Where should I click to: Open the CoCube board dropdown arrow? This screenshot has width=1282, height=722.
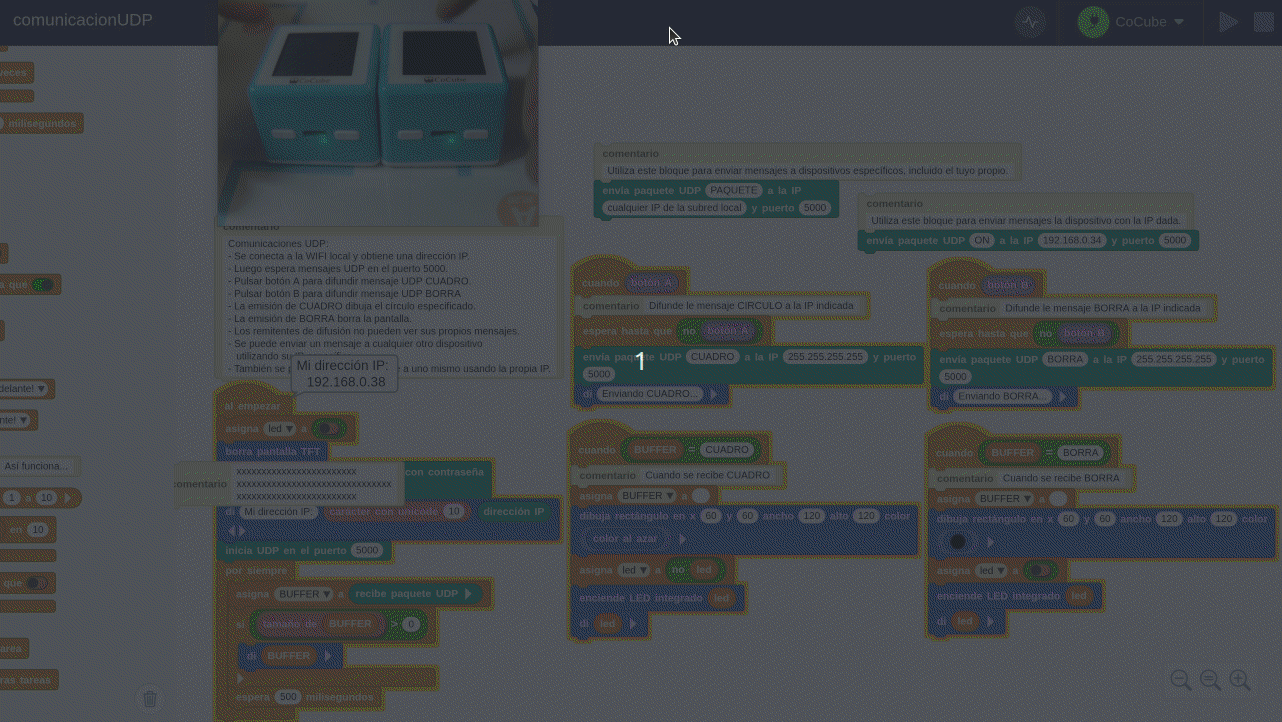pos(1179,22)
